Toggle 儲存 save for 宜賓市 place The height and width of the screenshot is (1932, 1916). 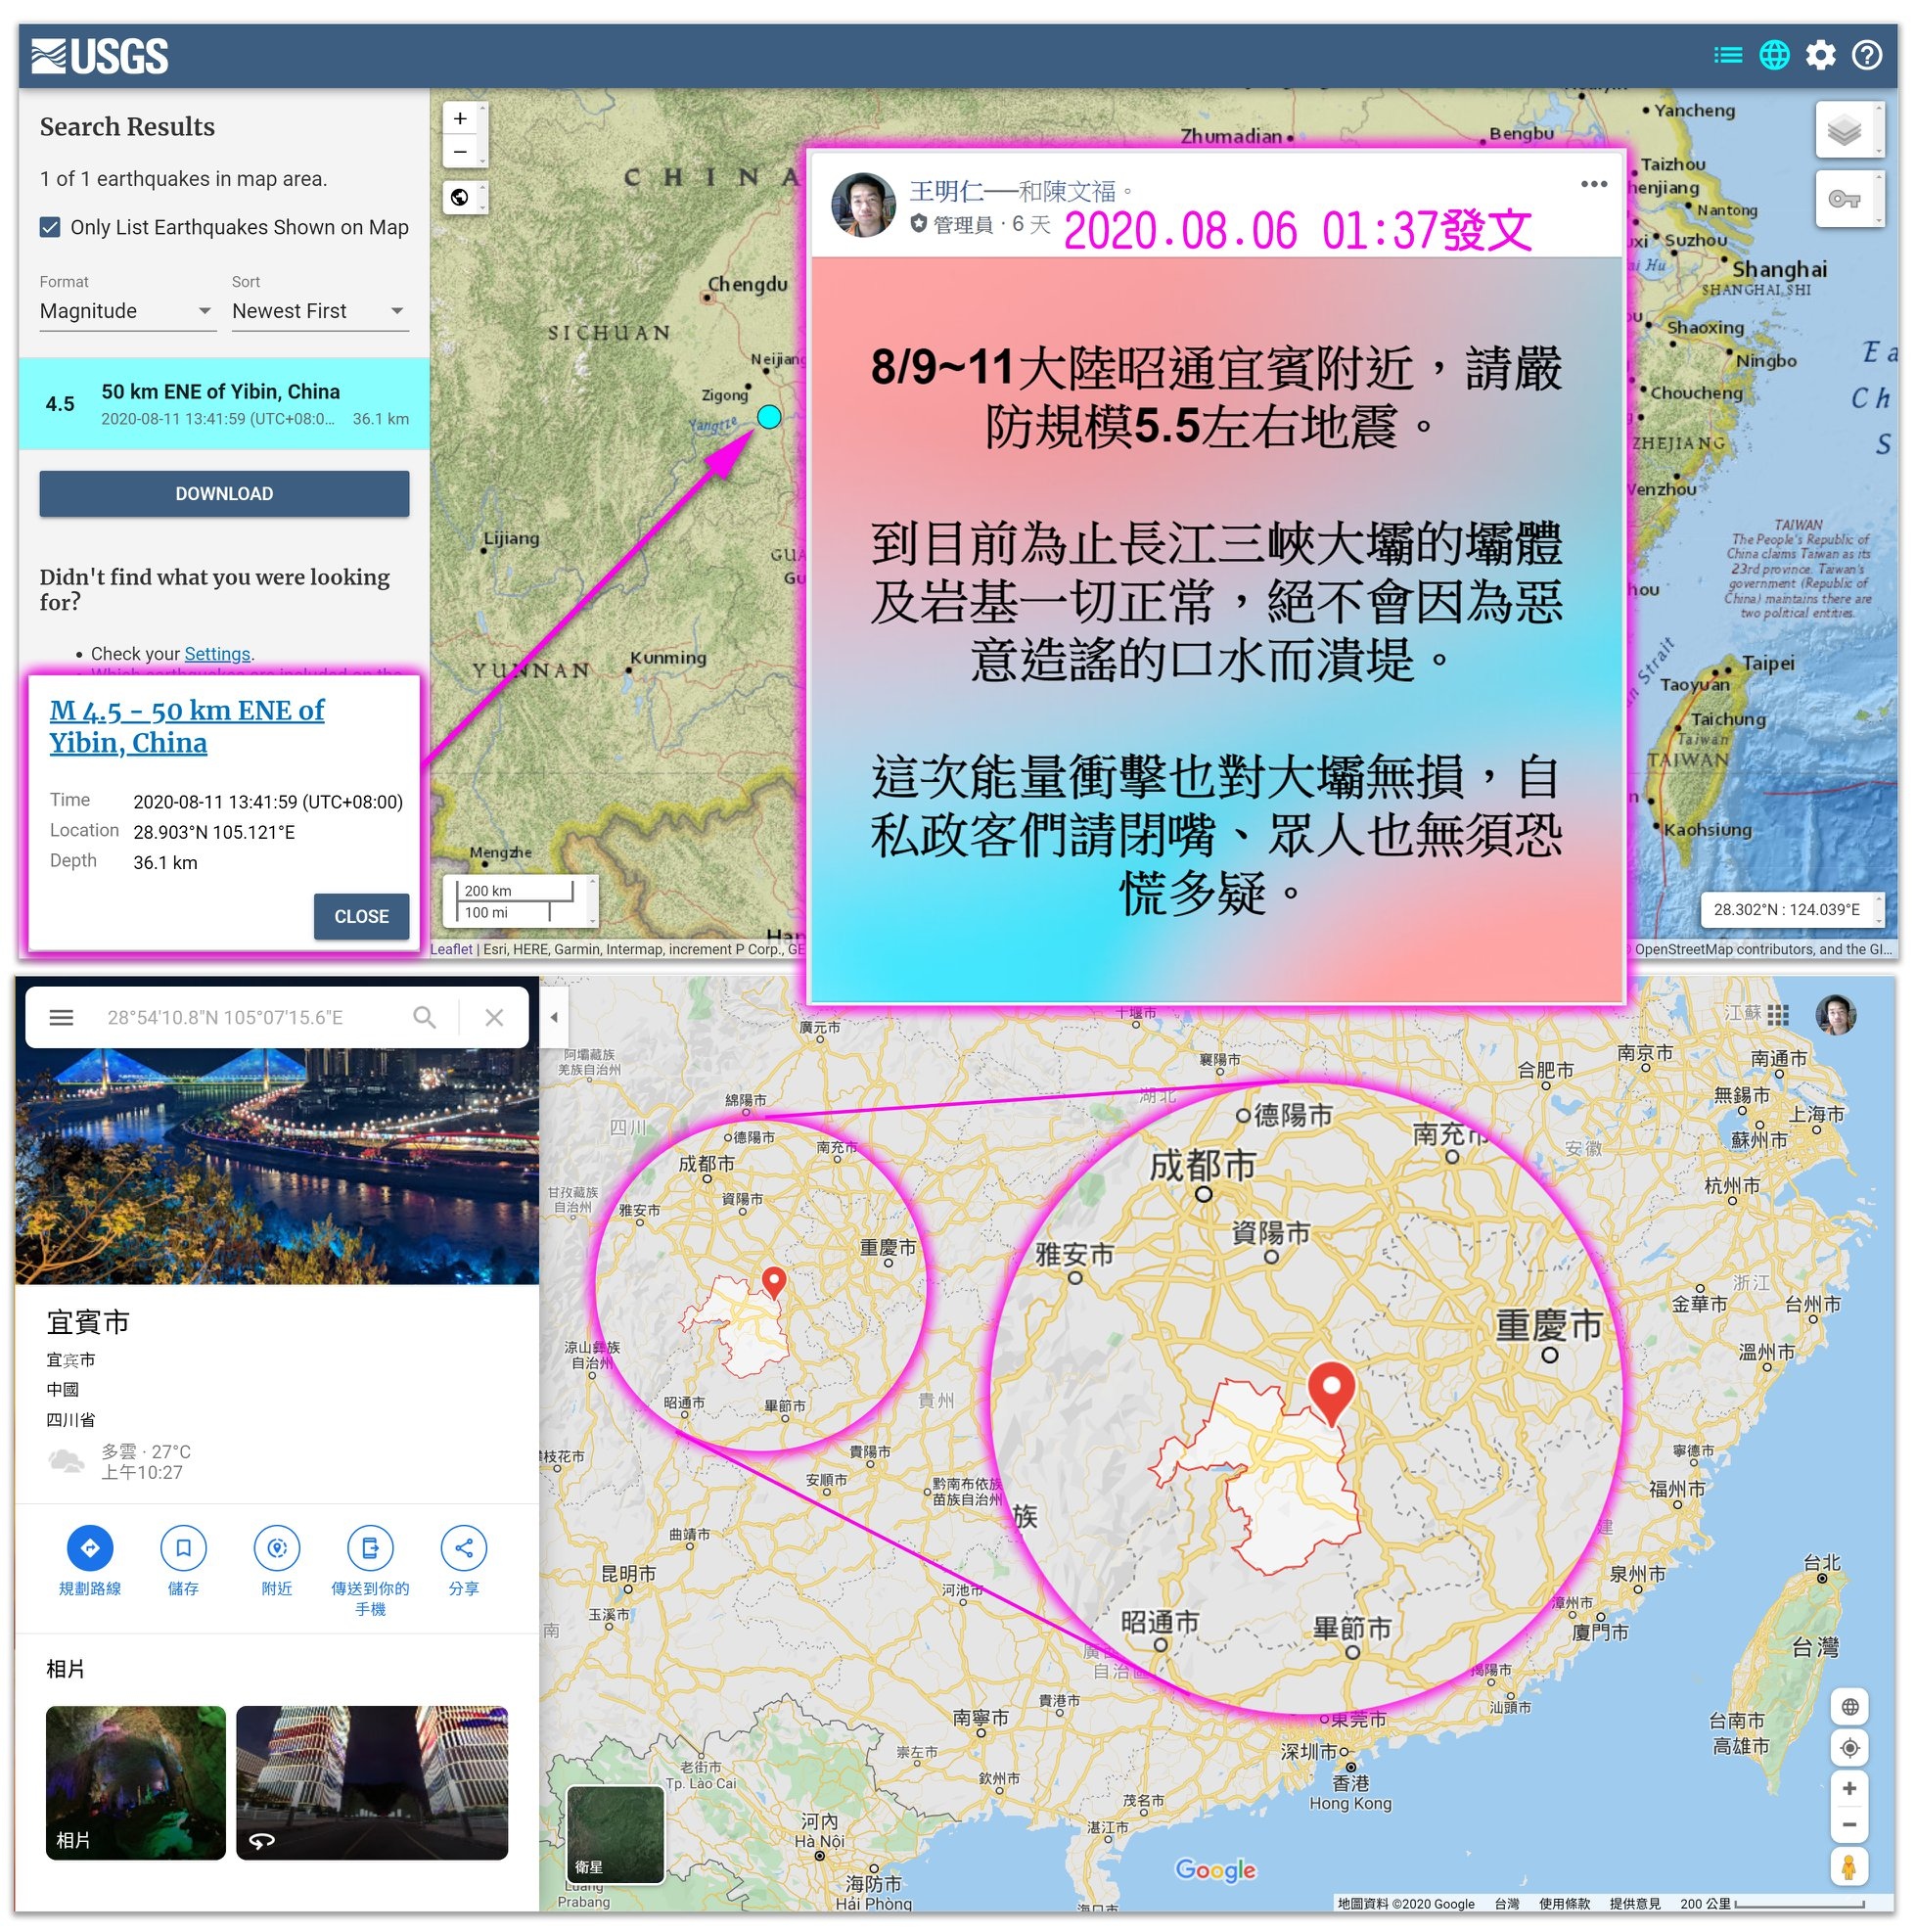tap(183, 1548)
